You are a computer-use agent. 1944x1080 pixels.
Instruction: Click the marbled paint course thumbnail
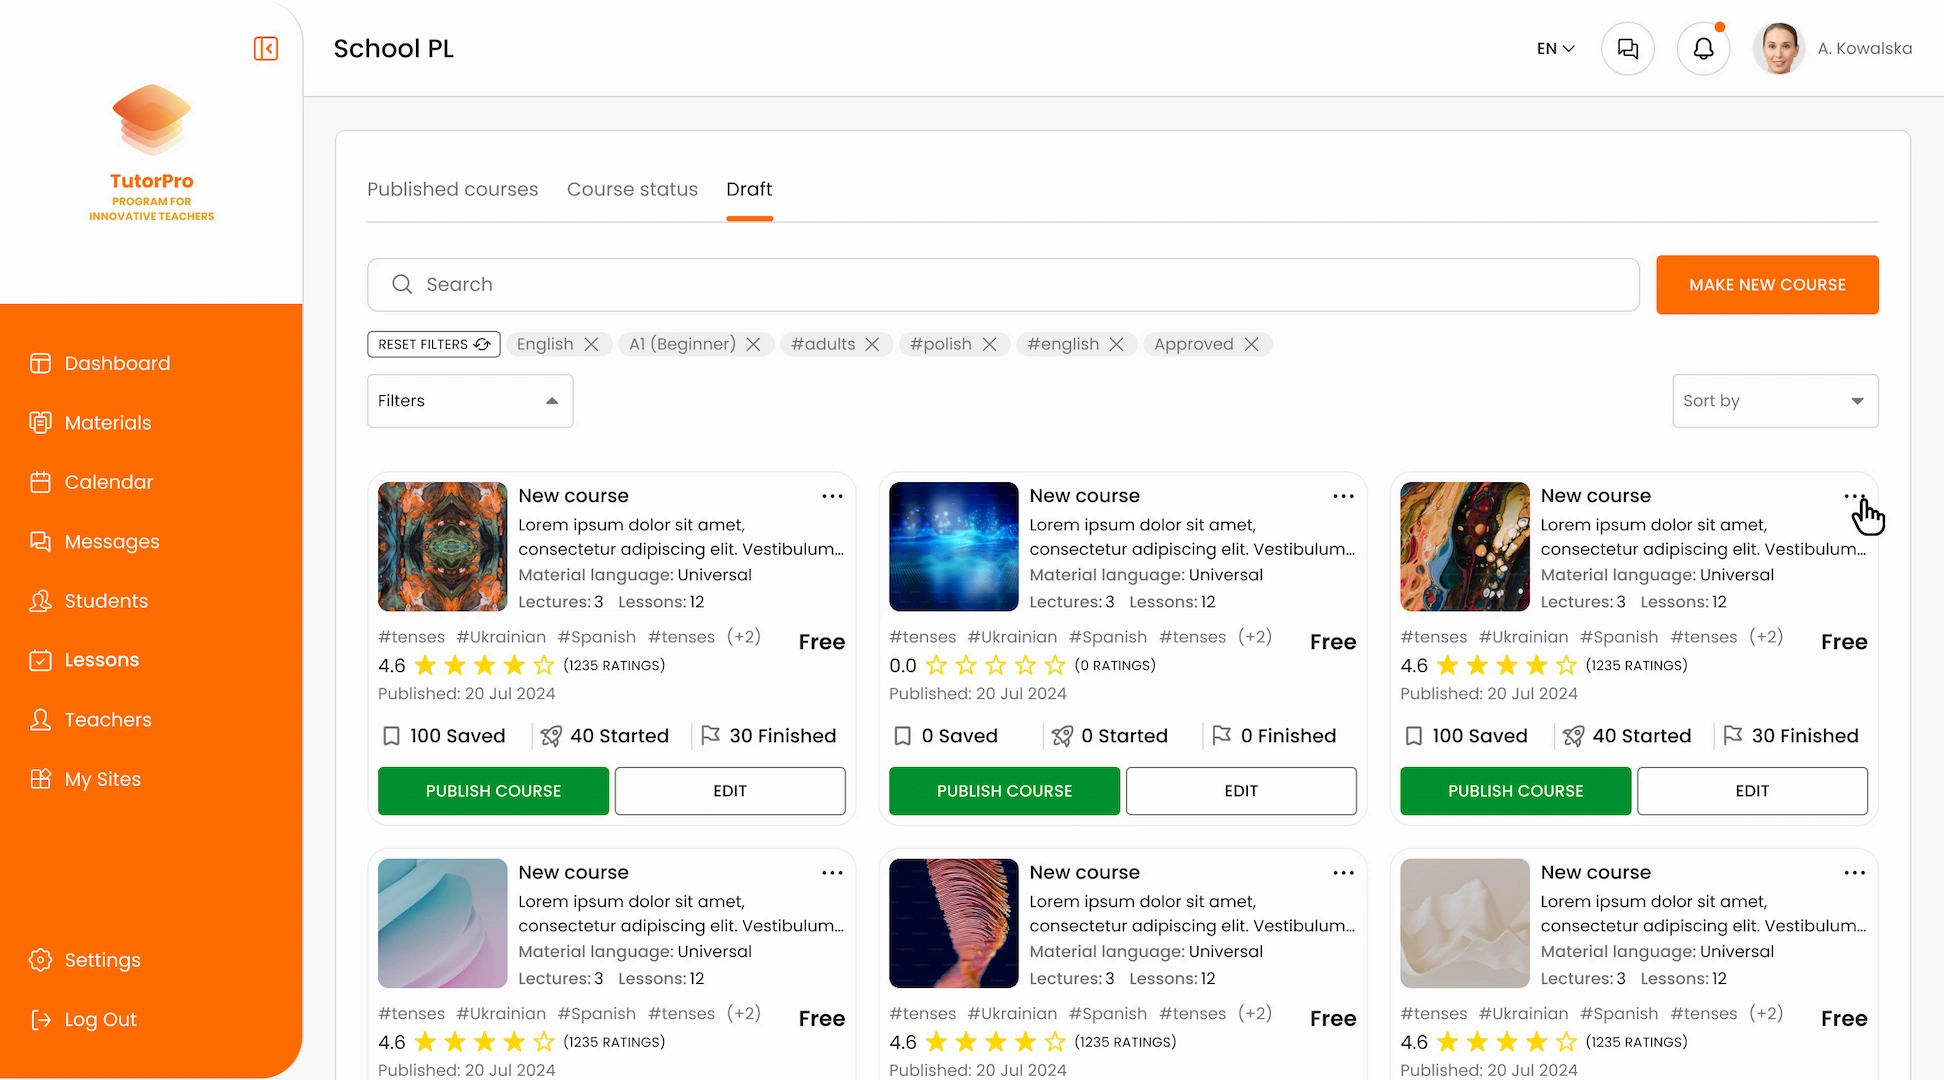[x=1465, y=547]
